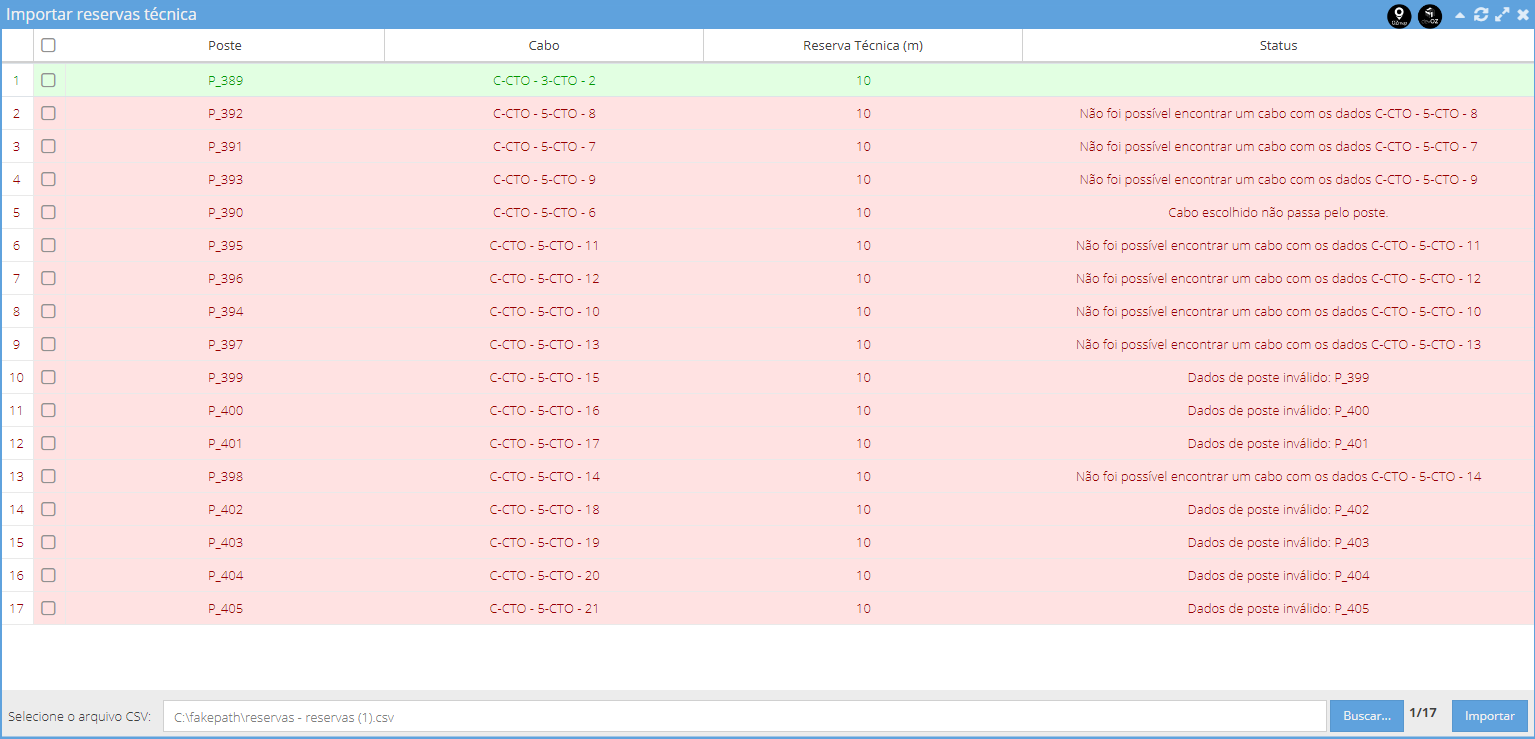The width and height of the screenshot is (1535, 739).
Task: Select cable cell C-CTO - 3-CTO - 2
Action: tap(544, 80)
